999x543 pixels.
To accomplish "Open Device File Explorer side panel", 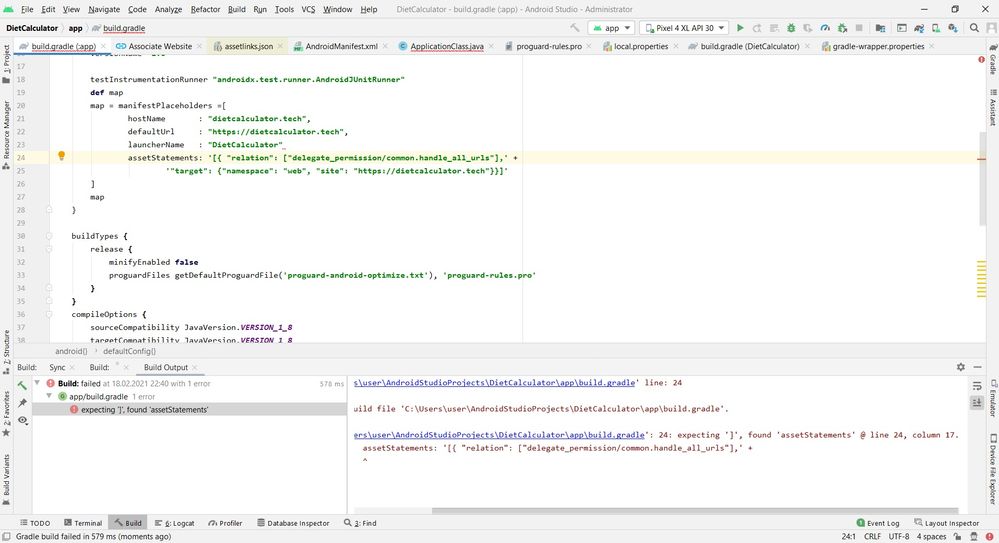I will pyautogui.click(x=993, y=470).
